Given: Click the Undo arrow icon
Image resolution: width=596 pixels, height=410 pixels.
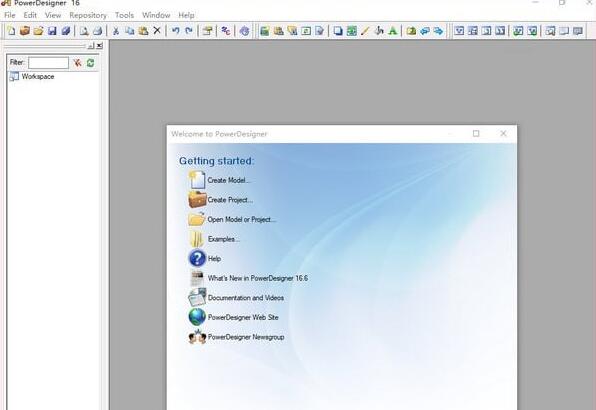Looking at the screenshot, I should pos(175,31).
